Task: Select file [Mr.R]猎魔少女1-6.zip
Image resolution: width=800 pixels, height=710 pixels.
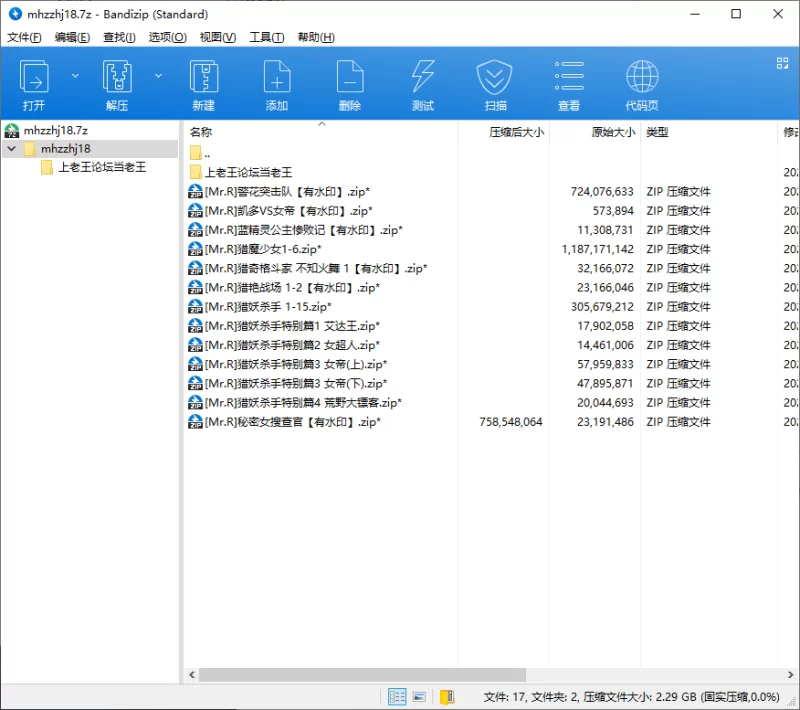Action: 263,249
